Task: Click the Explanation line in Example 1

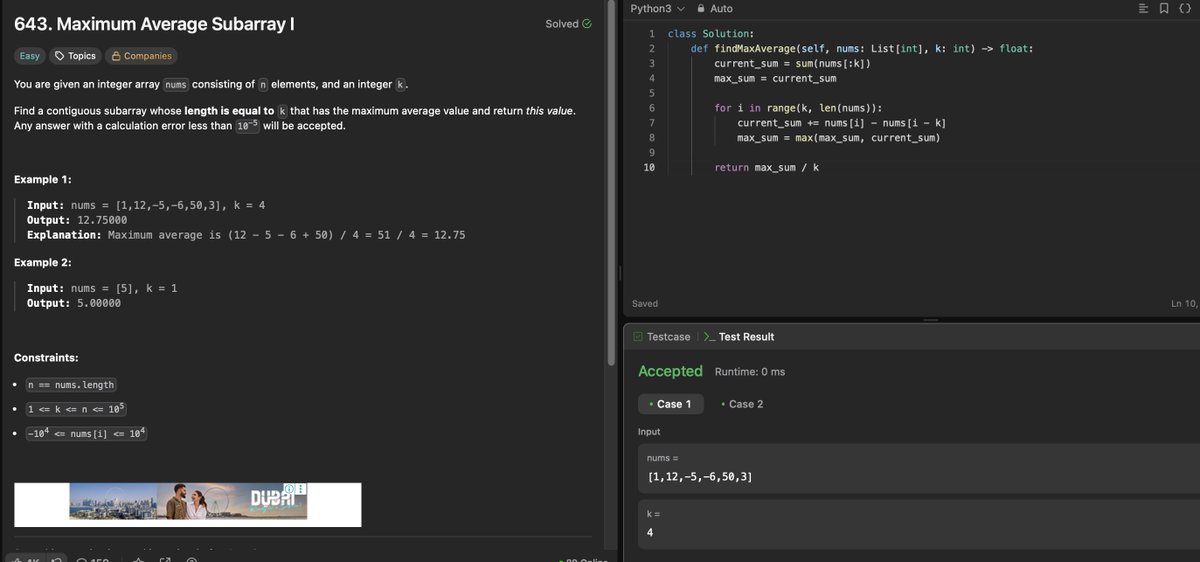Action: pos(246,235)
